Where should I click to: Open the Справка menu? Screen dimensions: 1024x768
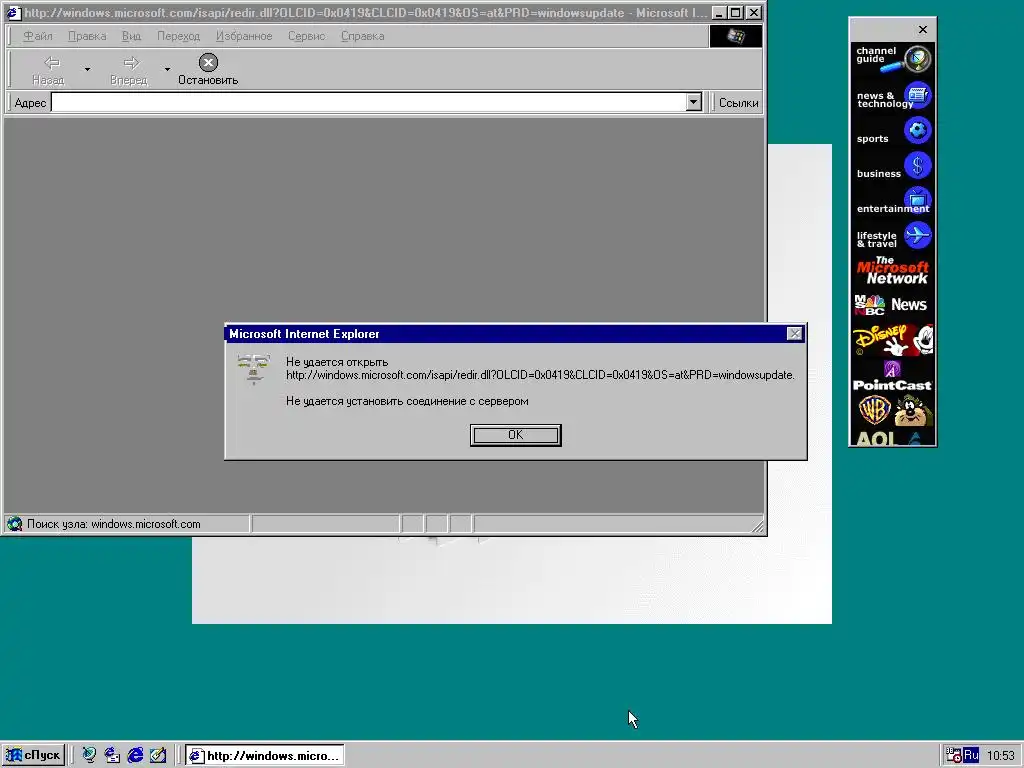(x=362, y=36)
